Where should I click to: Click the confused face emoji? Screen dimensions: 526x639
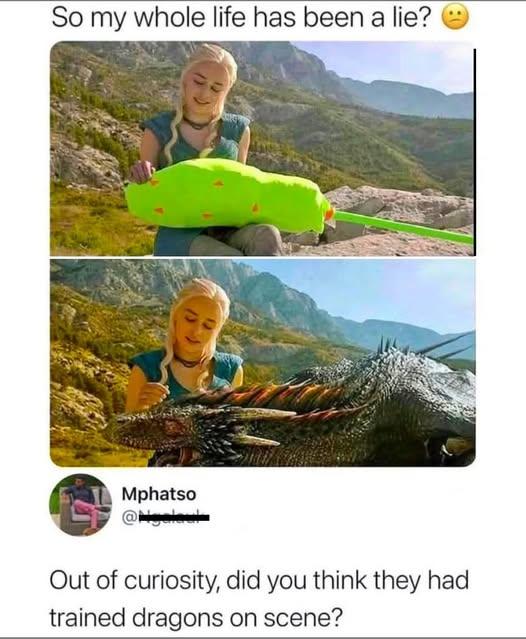455,18
